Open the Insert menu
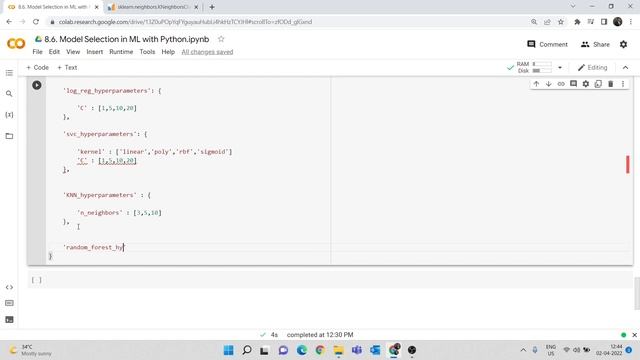The width and height of the screenshot is (640, 360). pos(95,52)
